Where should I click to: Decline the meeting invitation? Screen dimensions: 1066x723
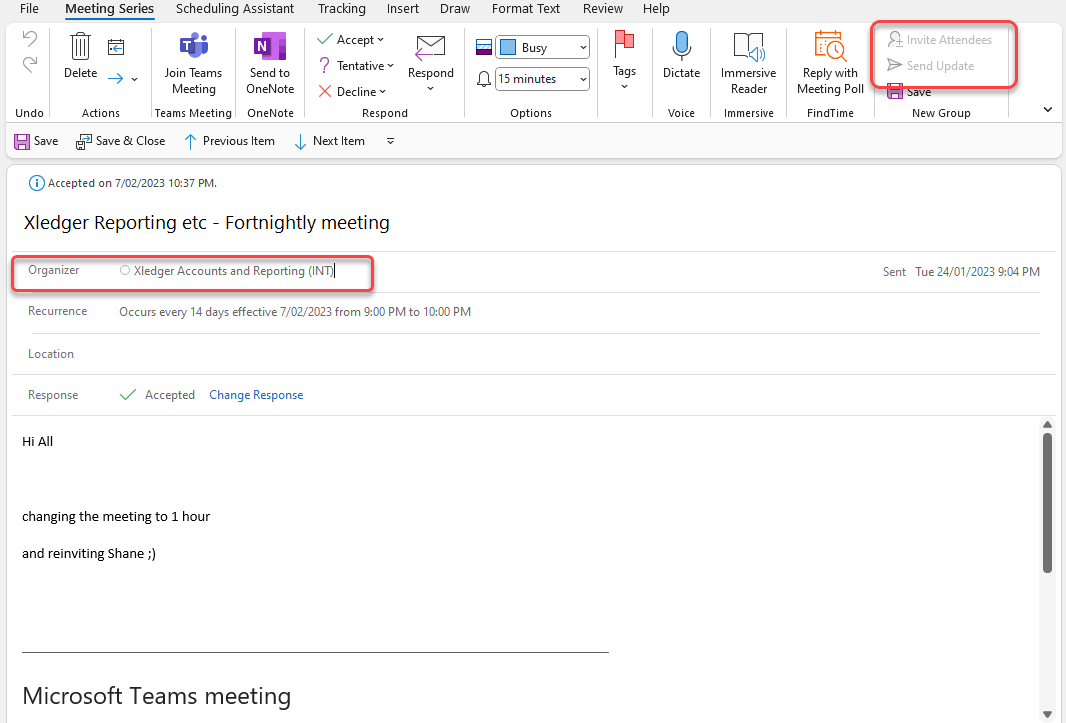point(347,91)
